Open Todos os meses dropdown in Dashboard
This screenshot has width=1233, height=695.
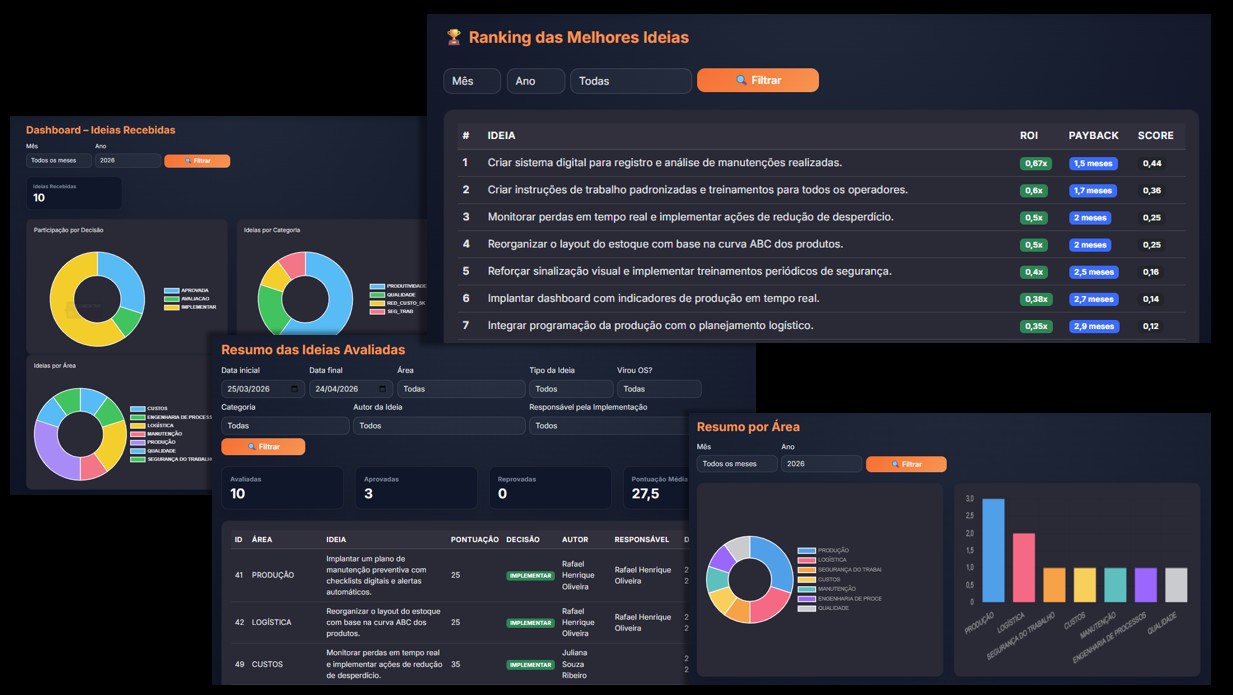[x=59, y=161]
